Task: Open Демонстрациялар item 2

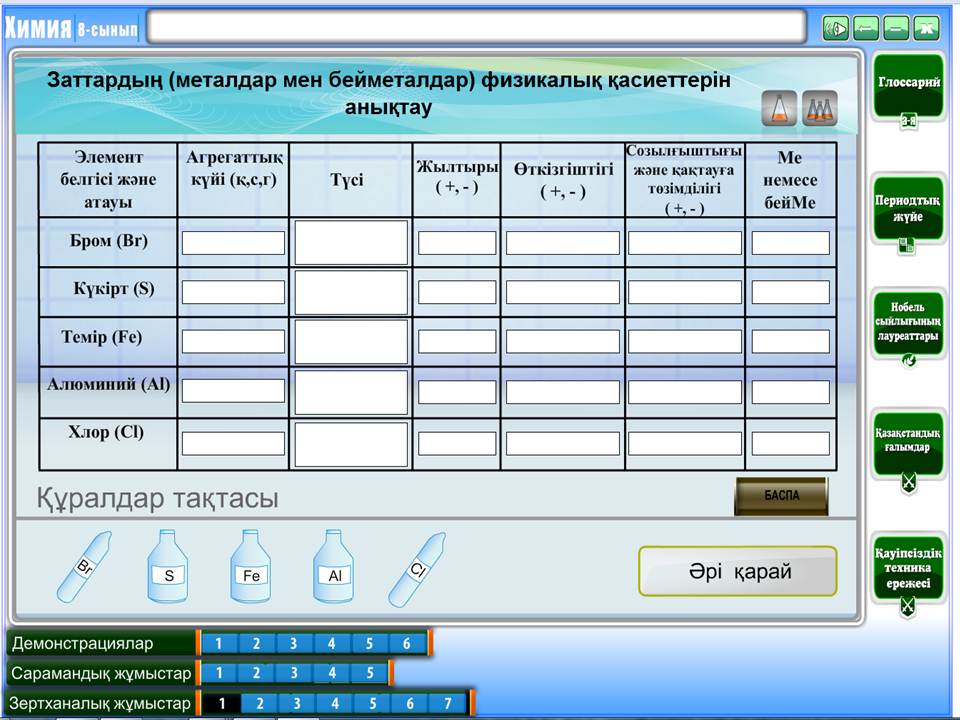Action: click(x=257, y=643)
